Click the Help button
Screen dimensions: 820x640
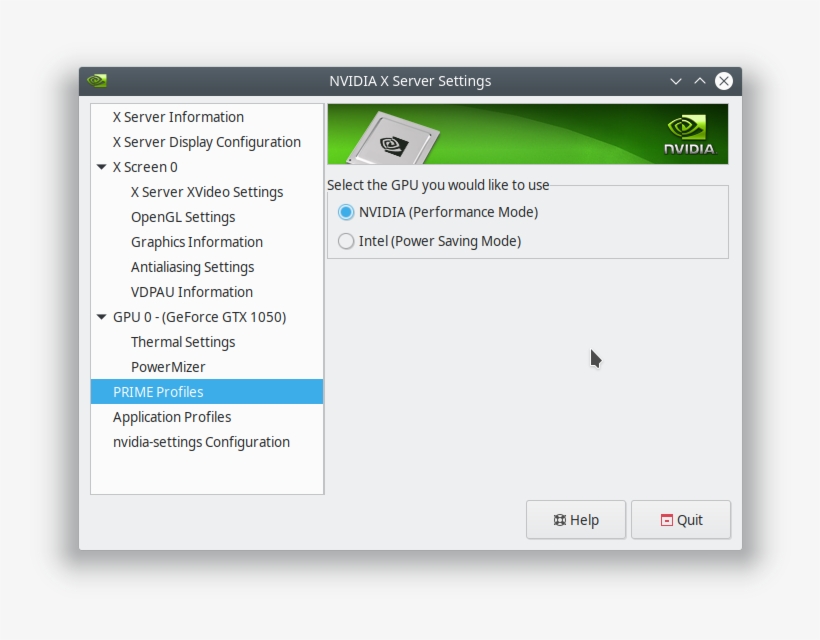tap(576, 519)
